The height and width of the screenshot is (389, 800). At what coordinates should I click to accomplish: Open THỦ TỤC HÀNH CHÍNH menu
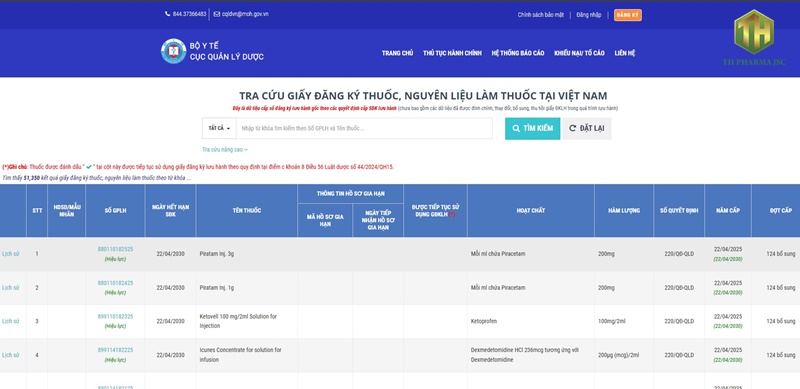point(452,53)
